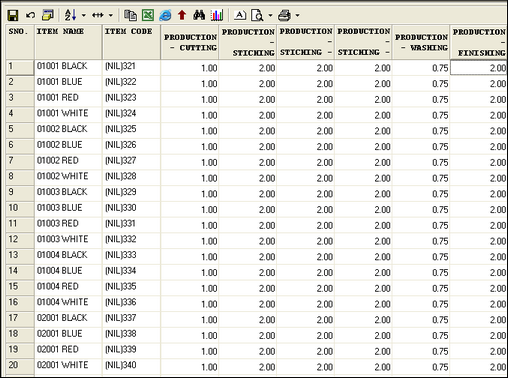
Task: Click item code (NIL)334
Action: point(120,271)
